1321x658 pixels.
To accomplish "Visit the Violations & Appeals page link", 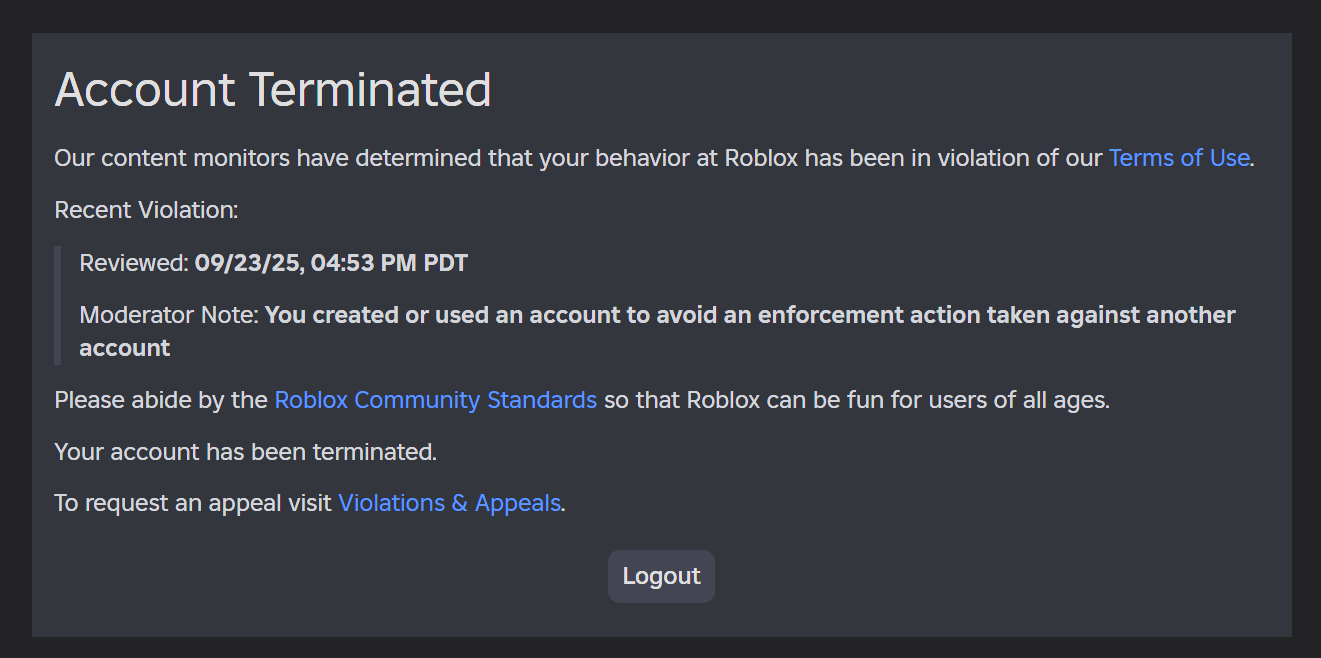I will click(449, 503).
